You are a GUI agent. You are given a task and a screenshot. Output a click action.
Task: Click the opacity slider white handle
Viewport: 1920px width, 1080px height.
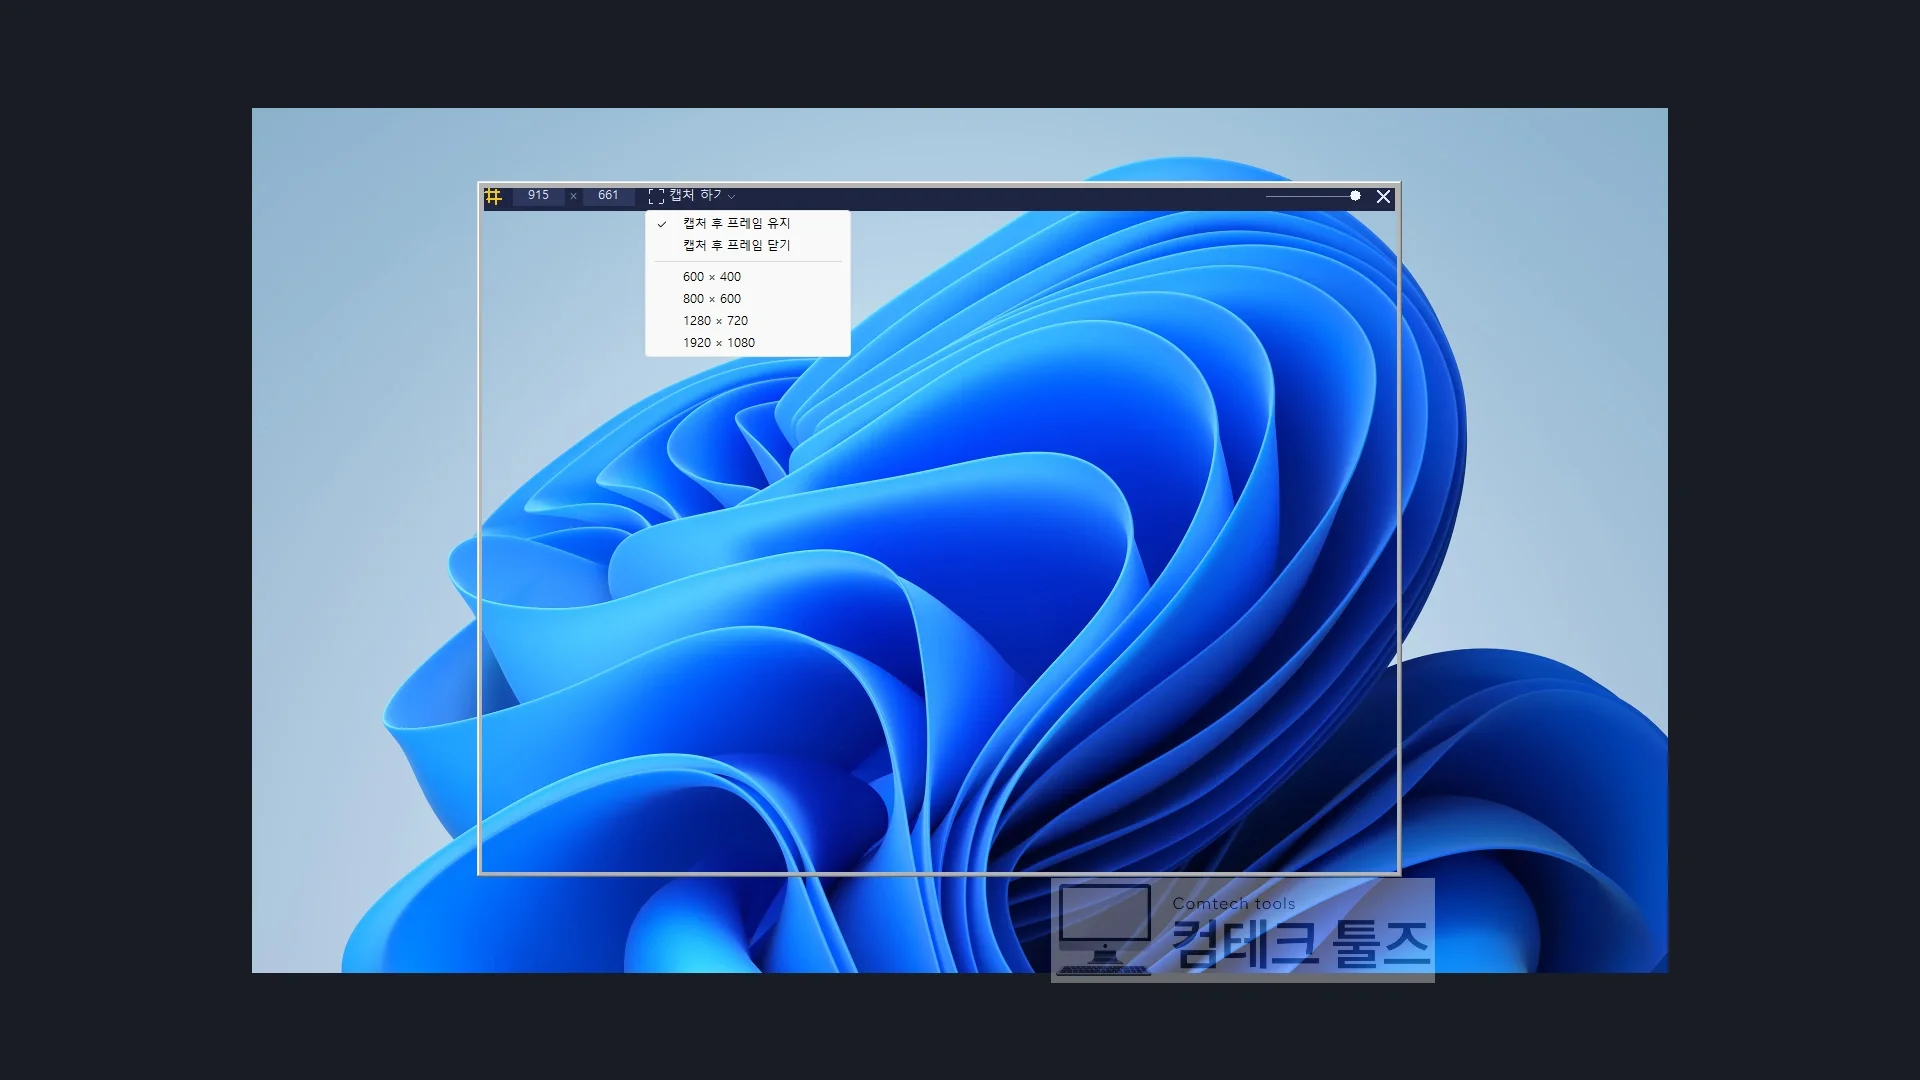(x=1355, y=196)
